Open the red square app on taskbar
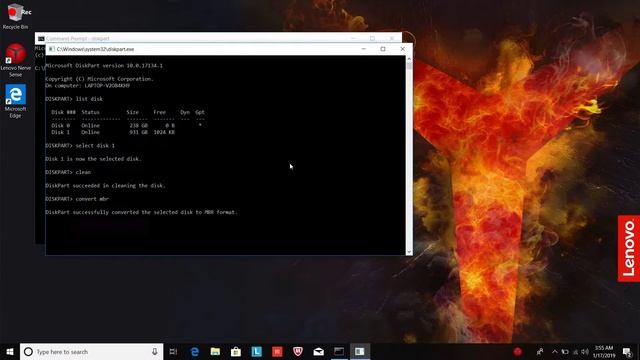Viewport: 640px width, 360px height. [277, 351]
